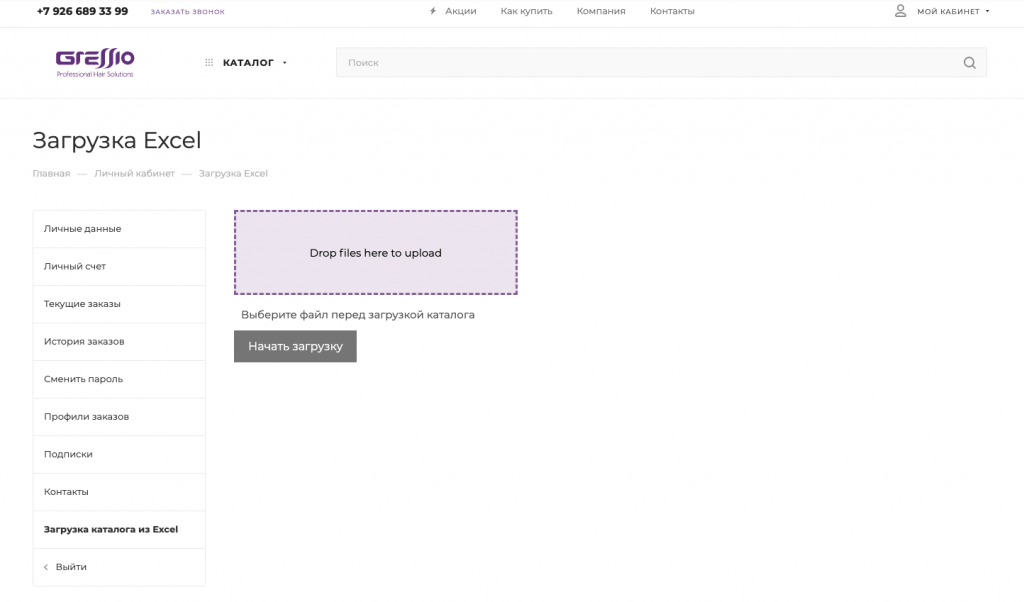
Task: Open the Мой кабинет dropdown
Action: [x=952, y=11]
